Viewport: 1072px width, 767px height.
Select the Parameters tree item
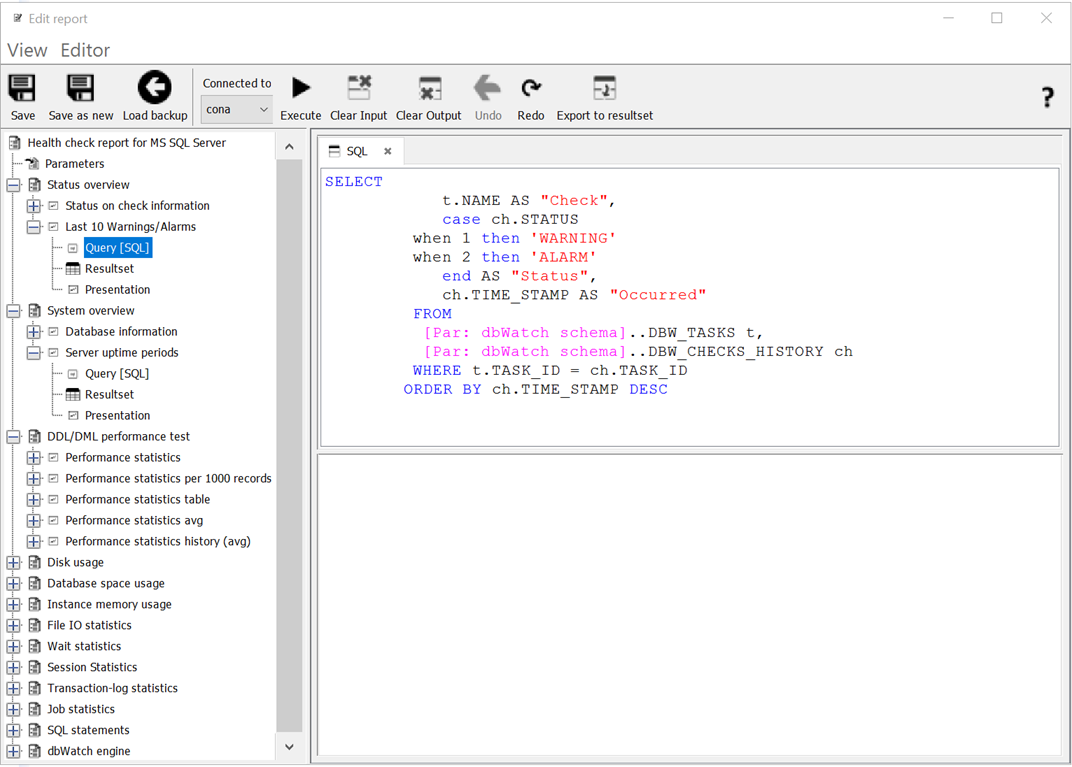(x=74, y=164)
